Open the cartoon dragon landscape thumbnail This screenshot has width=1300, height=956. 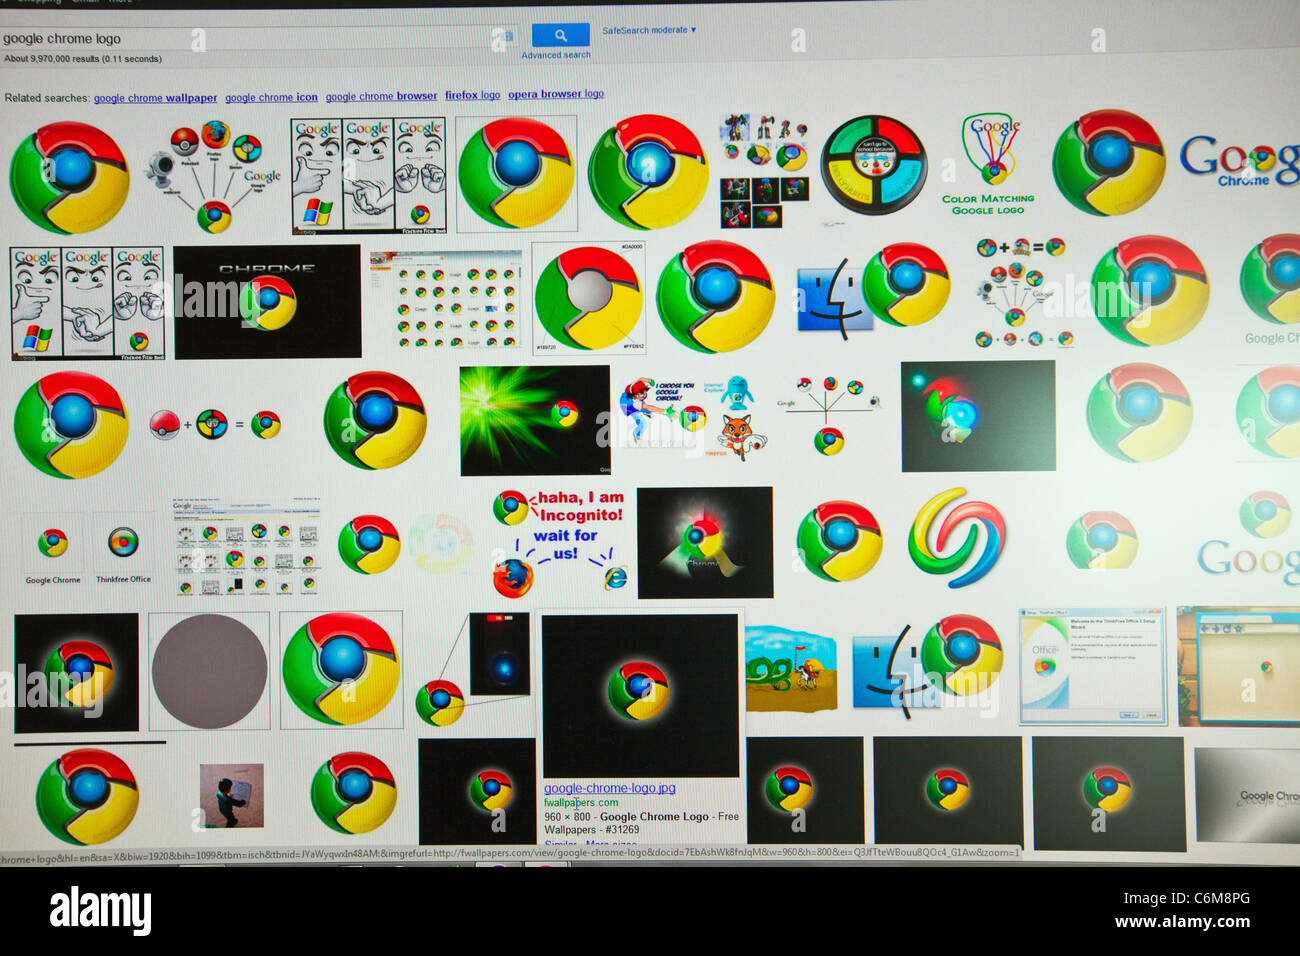[x=791, y=669]
